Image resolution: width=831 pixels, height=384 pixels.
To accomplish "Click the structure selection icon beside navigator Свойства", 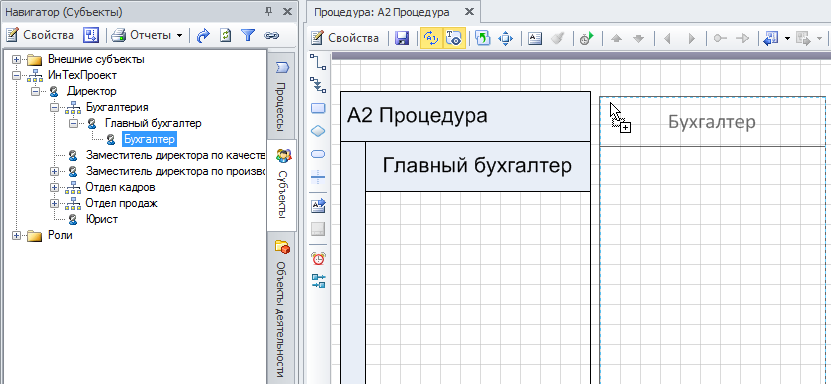I will coord(91,35).
